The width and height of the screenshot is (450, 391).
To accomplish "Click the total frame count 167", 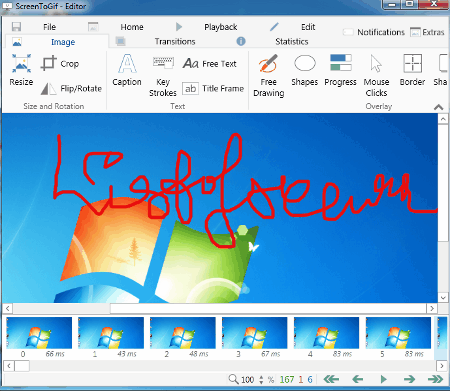I will pyautogui.click(x=287, y=380).
